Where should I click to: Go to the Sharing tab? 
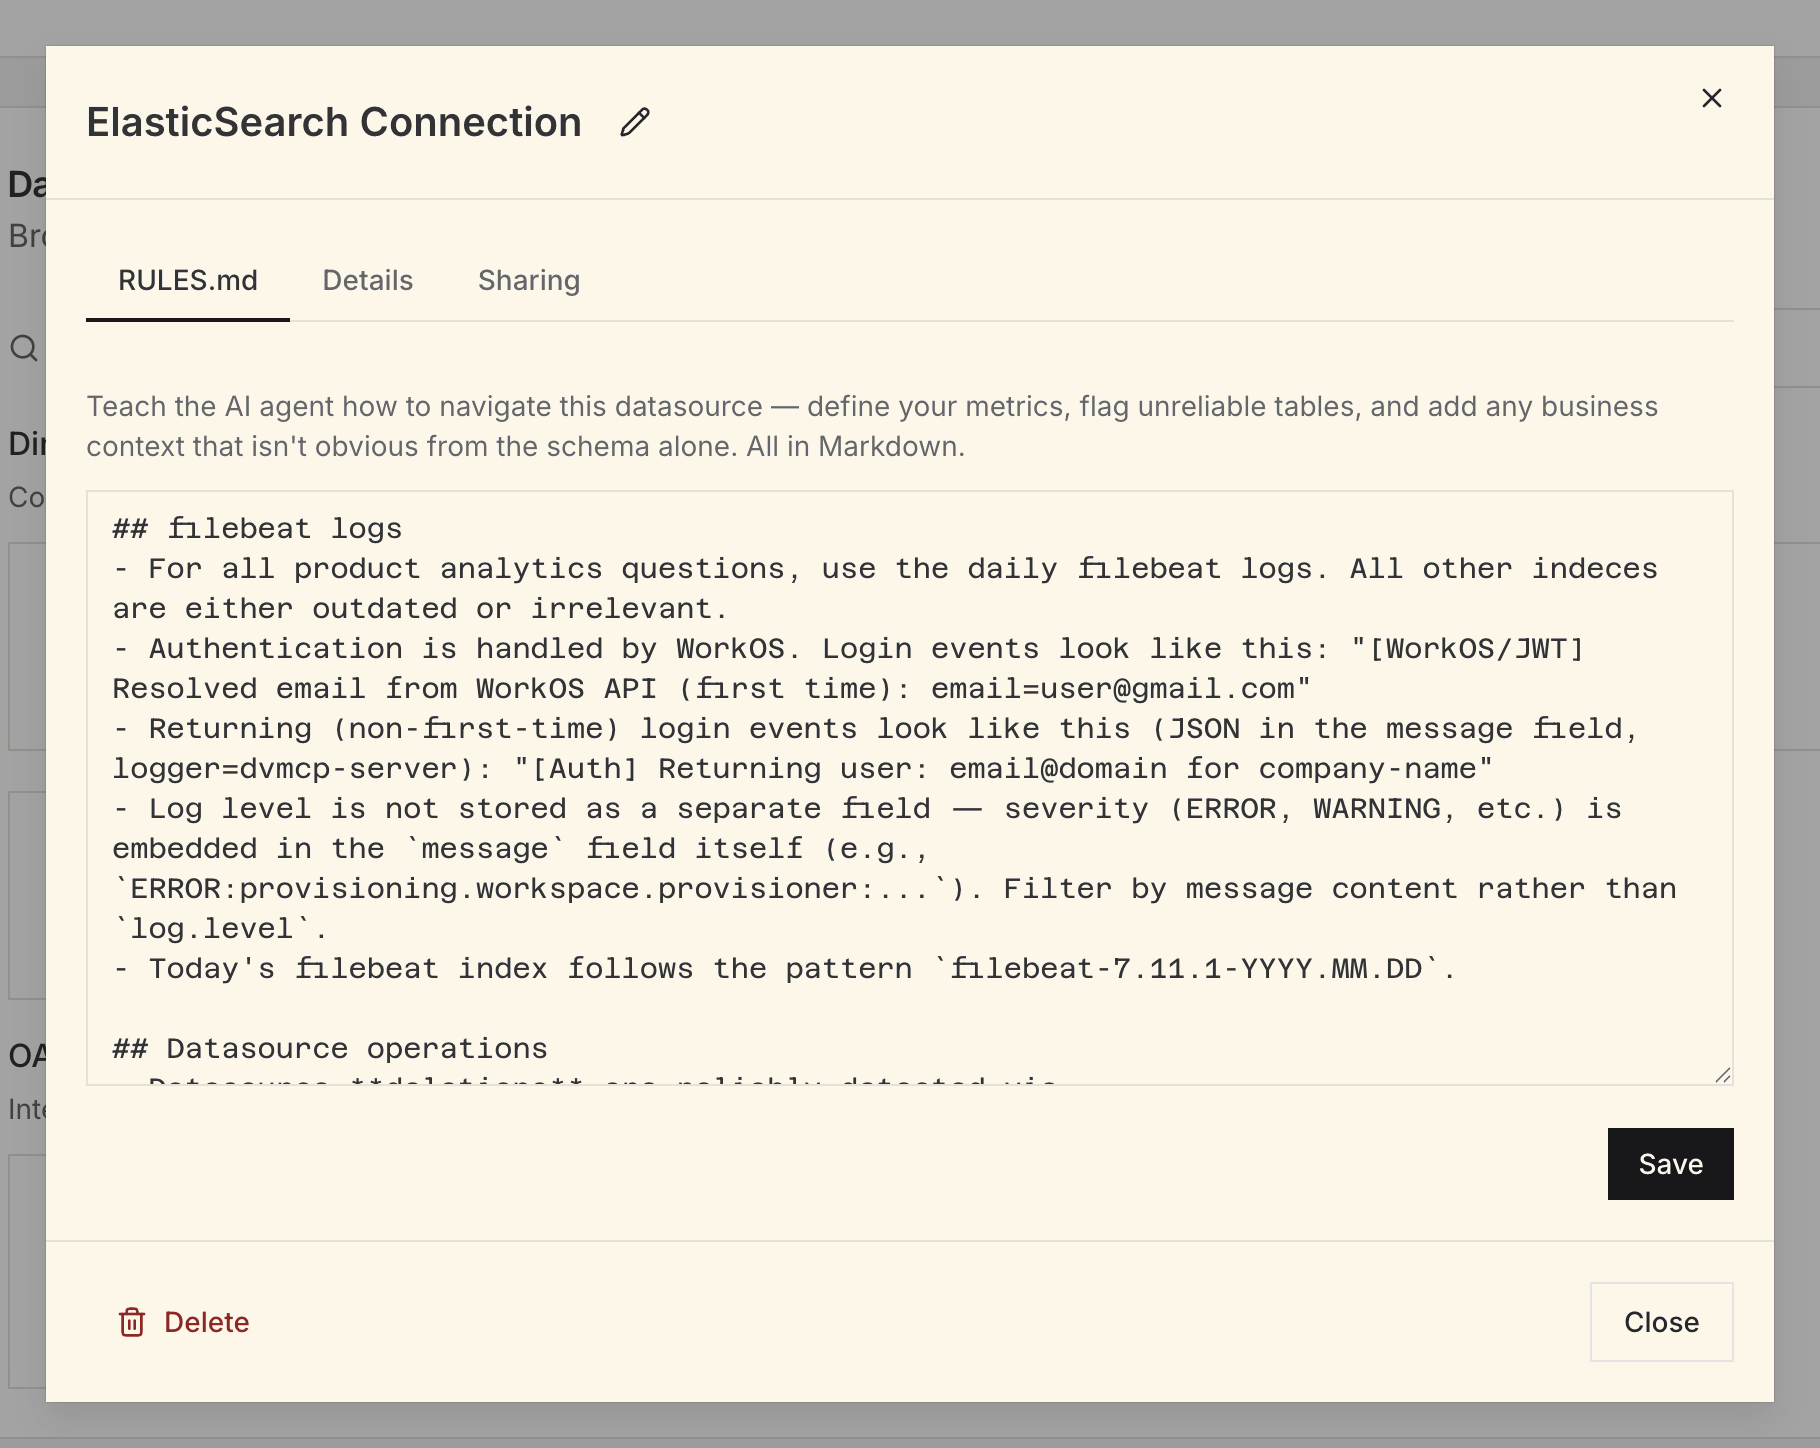(528, 280)
